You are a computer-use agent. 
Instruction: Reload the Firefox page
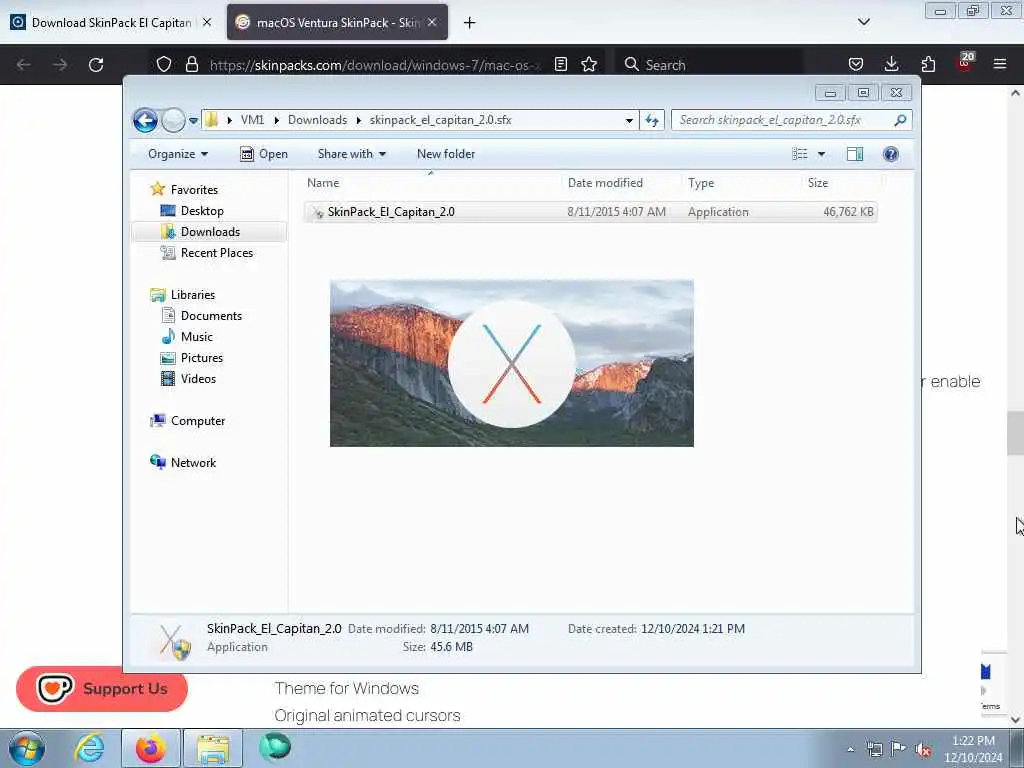(x=96, y=65)
